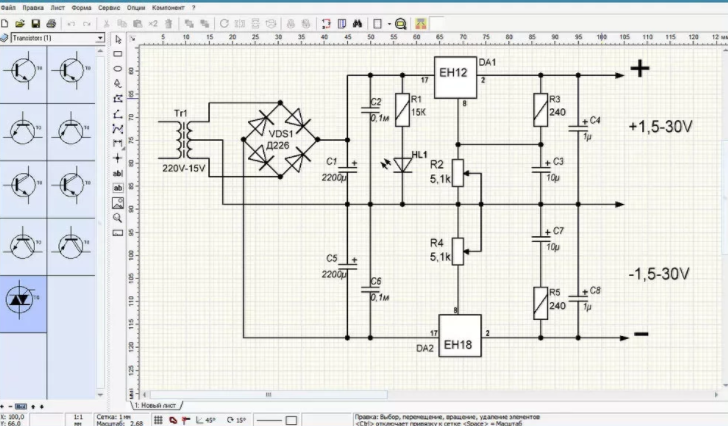Select the abl text tool

point(118,173)
